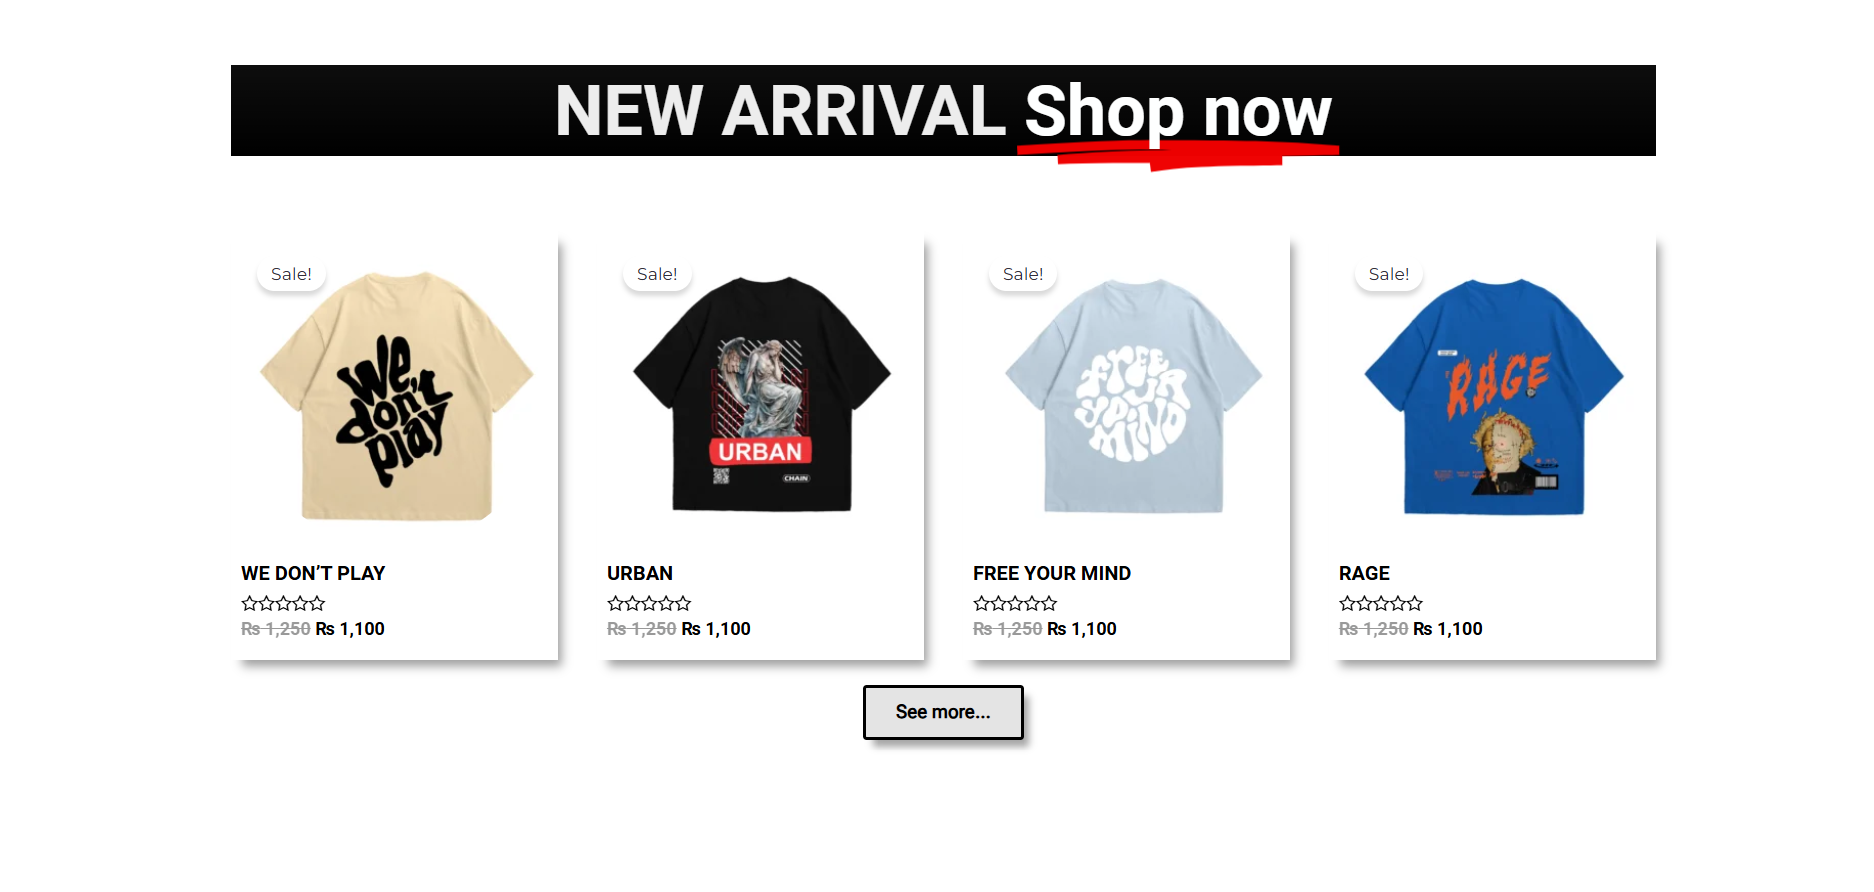Open the RAGE blue t-shirt image
1874x892 pixels.
pyautogui.click(x=1494, y=396)
